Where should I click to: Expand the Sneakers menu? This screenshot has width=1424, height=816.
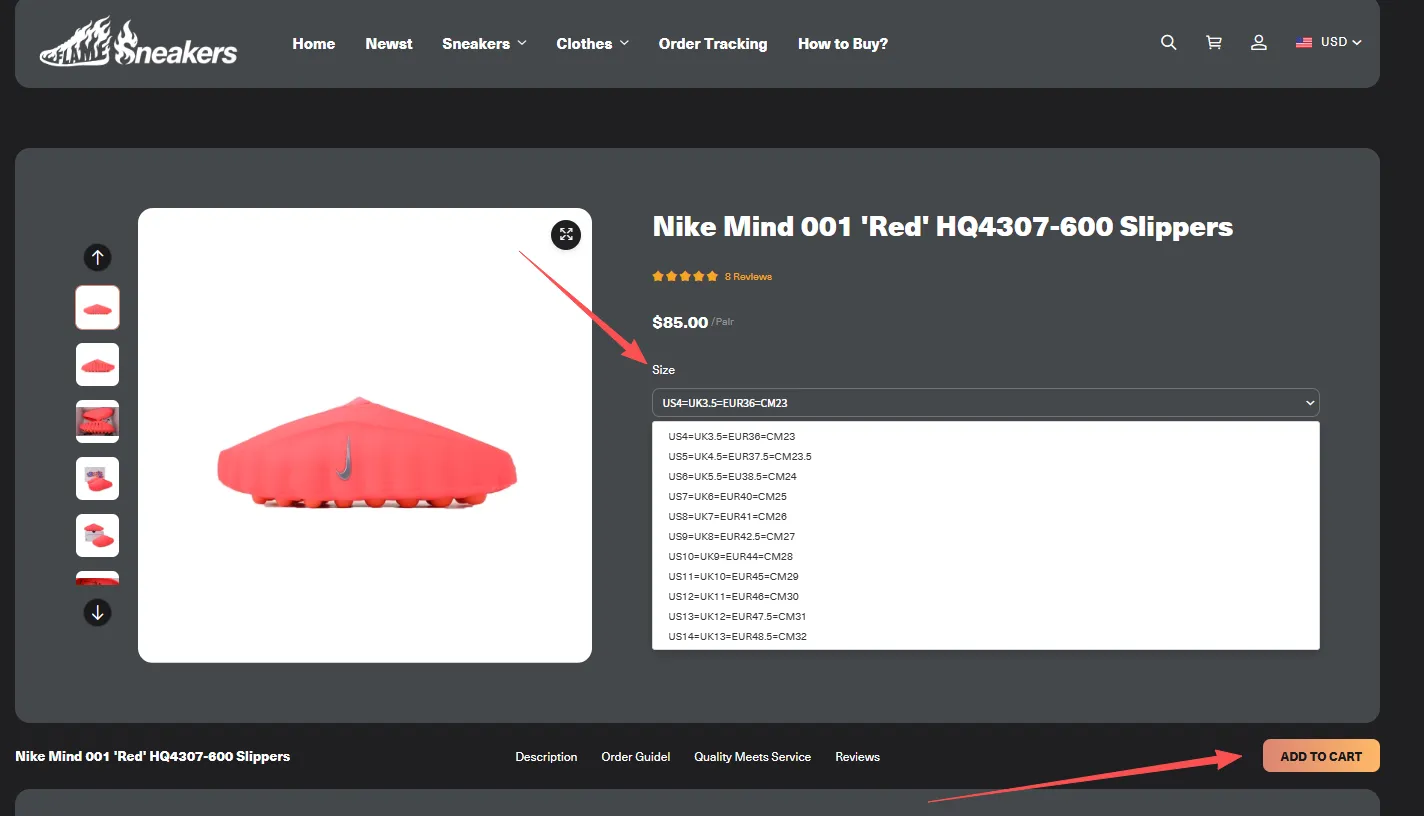484,43
